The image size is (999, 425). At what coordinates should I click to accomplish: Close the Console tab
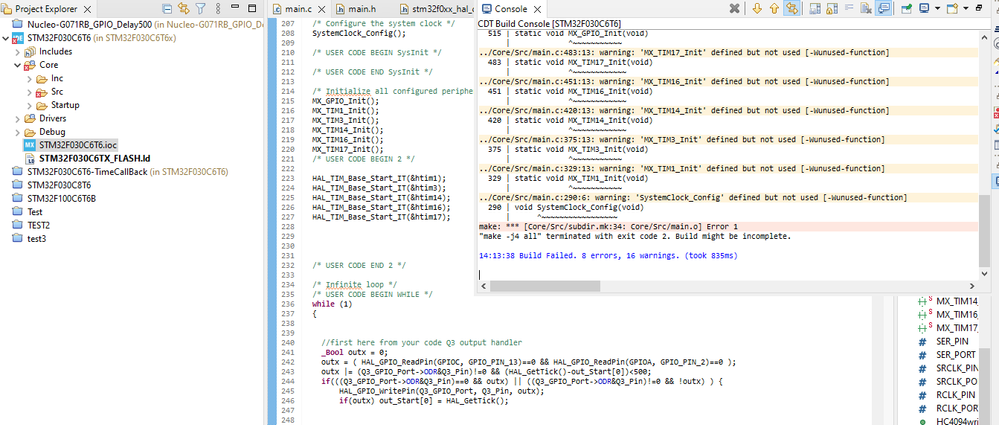536,9
